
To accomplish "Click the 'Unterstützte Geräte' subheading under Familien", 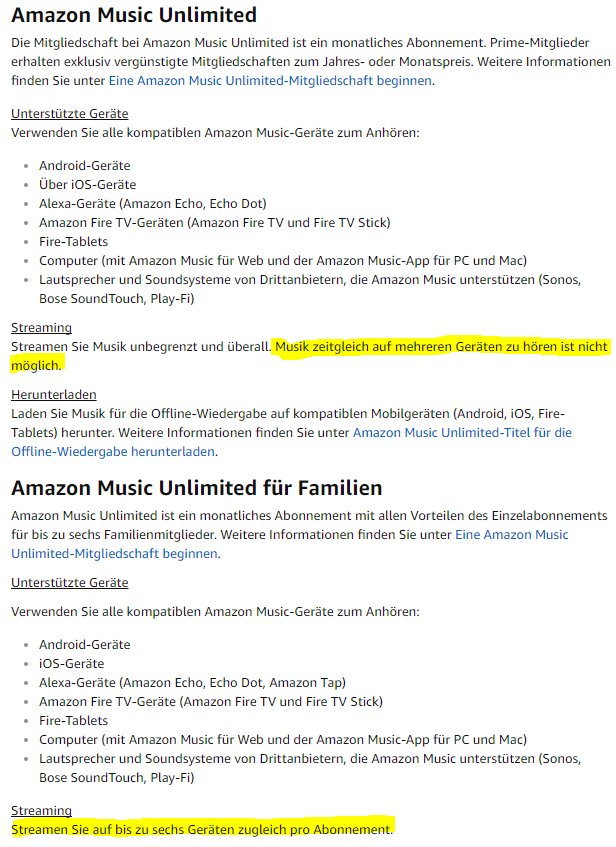I will tap(70, 583).
